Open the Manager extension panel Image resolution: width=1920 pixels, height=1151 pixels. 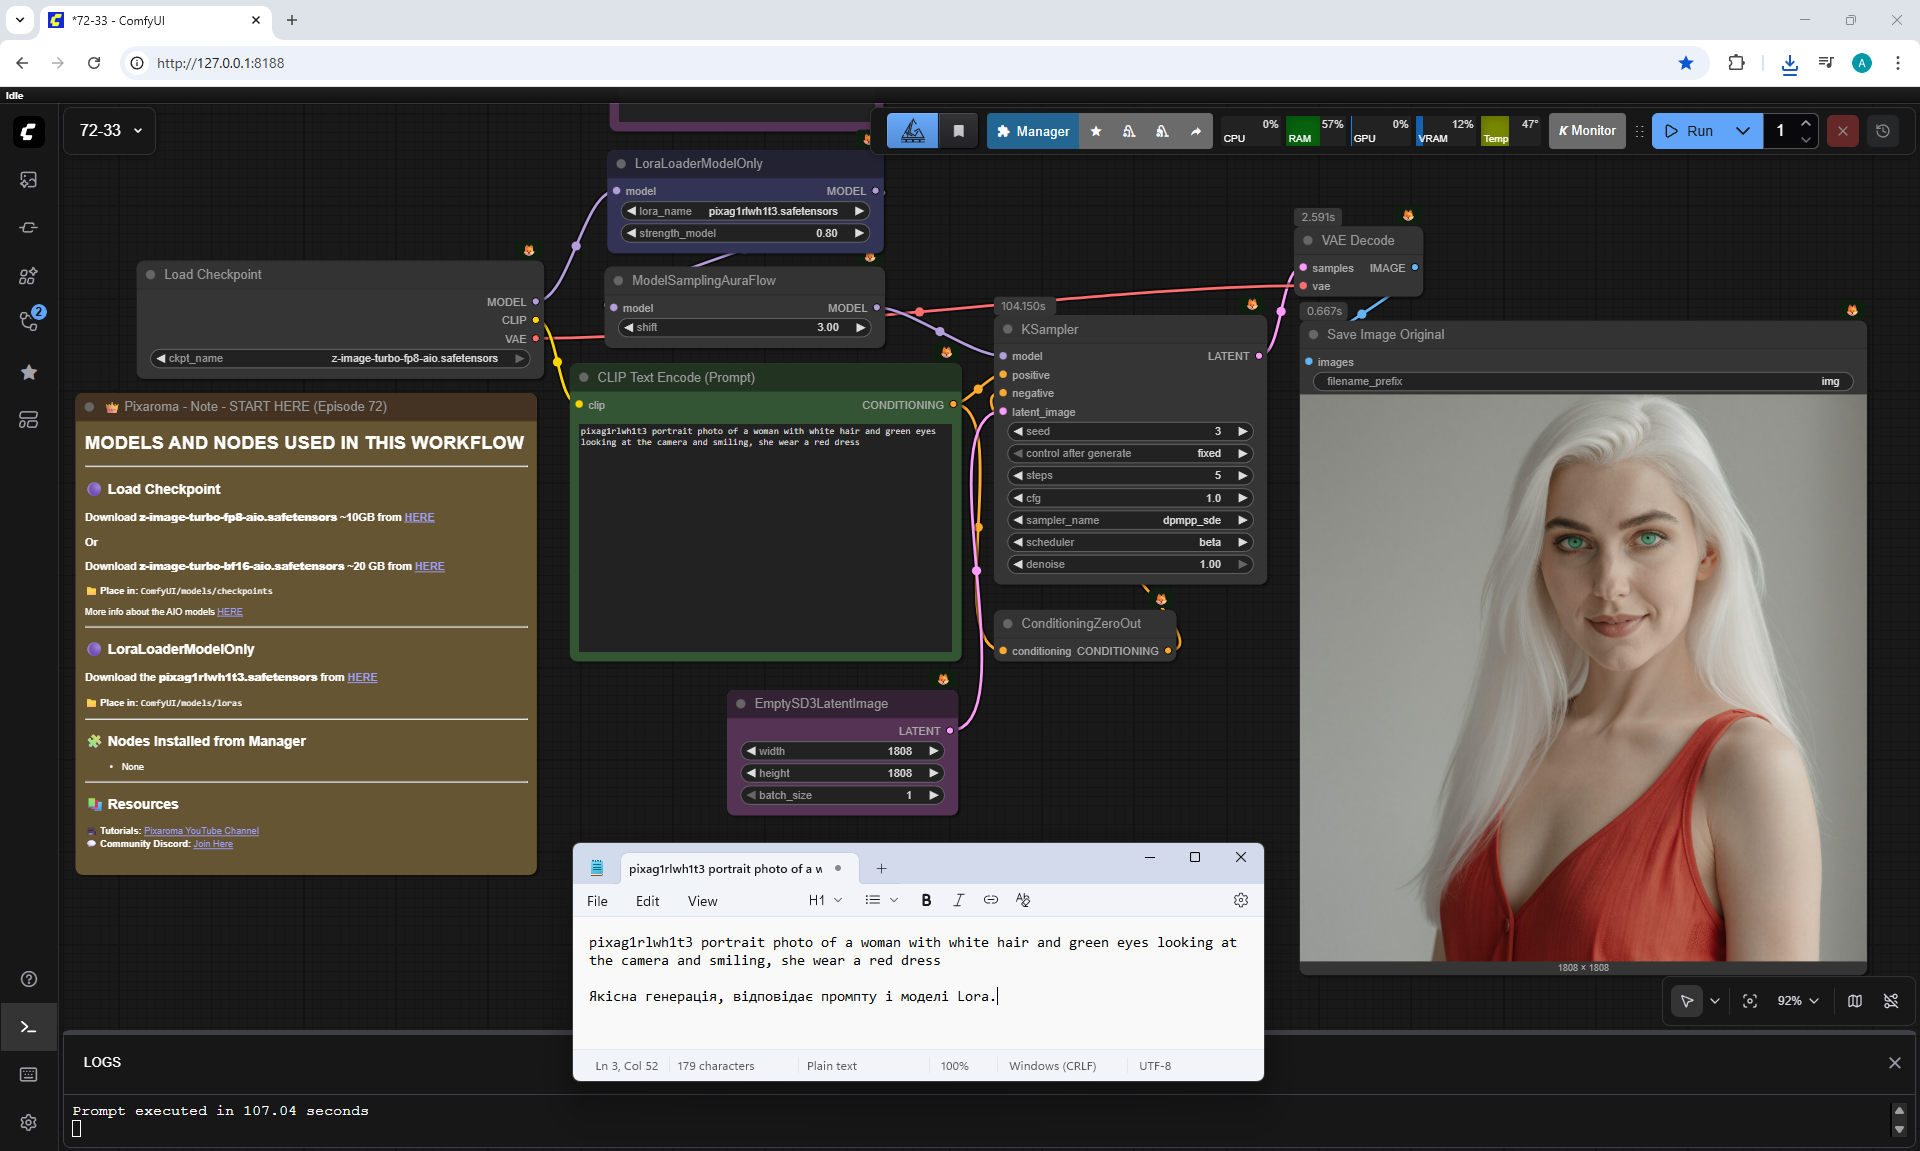[x=1033, y=131]
